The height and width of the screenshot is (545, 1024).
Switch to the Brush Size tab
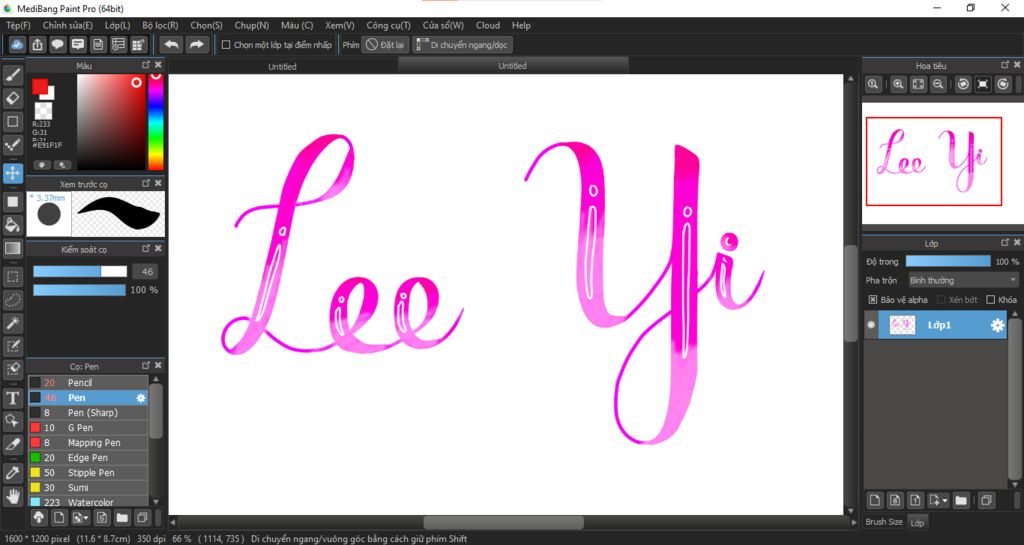(884, 522)
